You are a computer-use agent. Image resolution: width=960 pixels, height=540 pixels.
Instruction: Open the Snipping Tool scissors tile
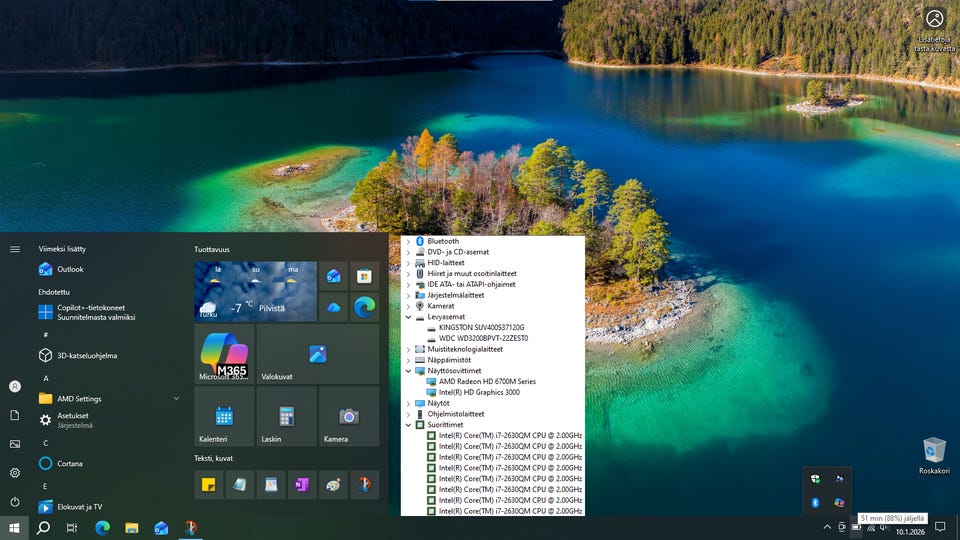(x=365, y=485)
